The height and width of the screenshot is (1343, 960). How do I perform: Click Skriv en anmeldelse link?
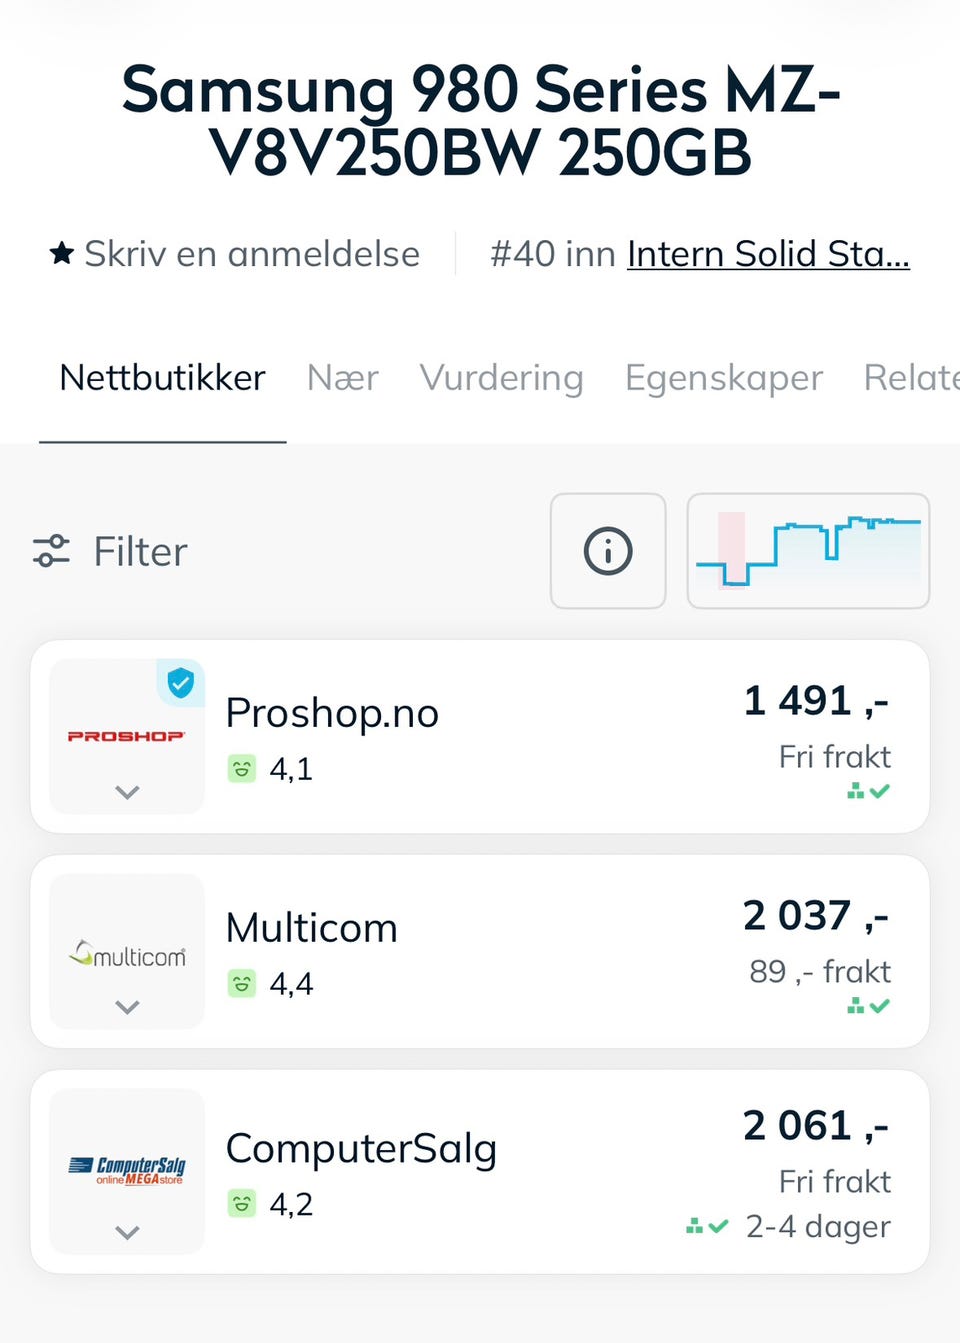[x=252, y=254]
